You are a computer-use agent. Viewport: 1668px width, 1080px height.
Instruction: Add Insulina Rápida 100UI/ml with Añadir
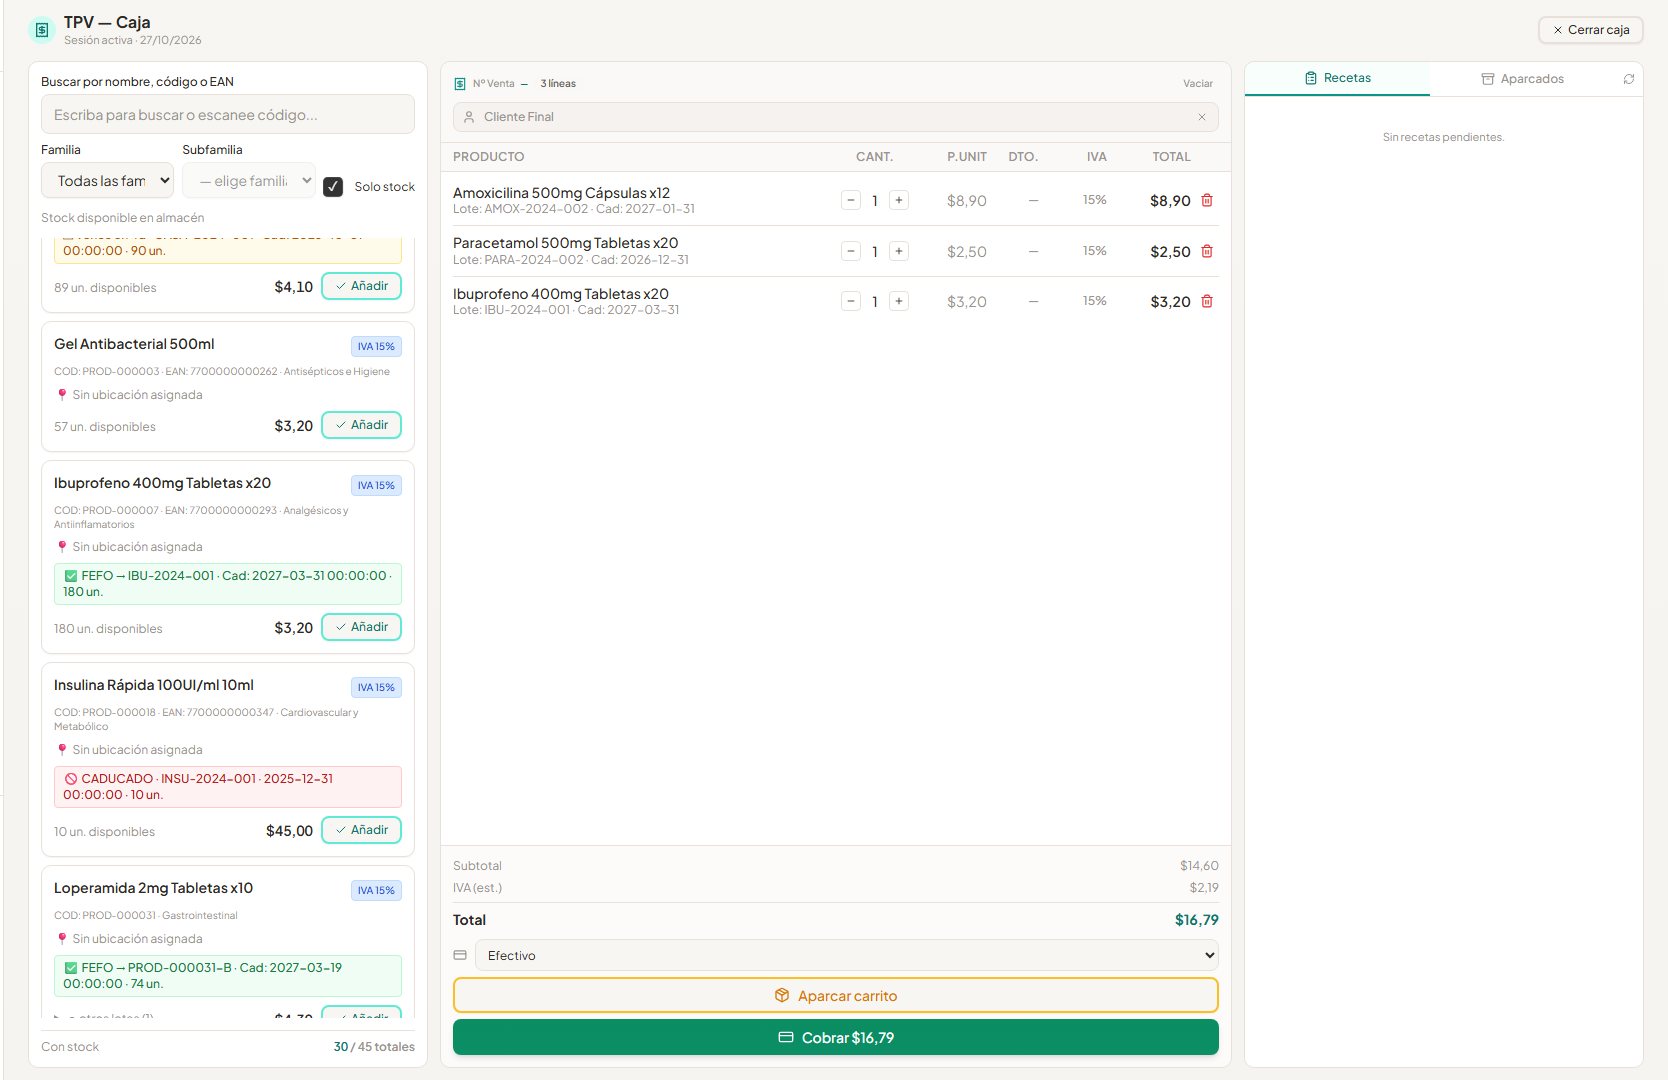pyautogui.click(x=362, y=830)
